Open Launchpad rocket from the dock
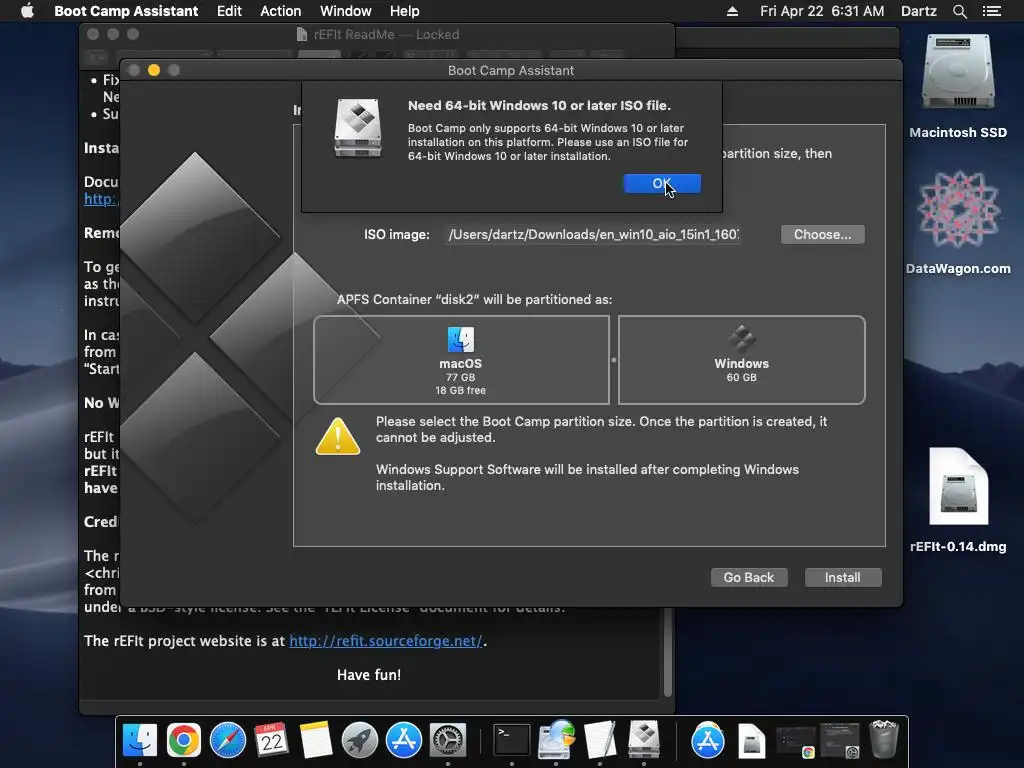This screenshot has height=768, width=1024. click(x=360, y=741)
